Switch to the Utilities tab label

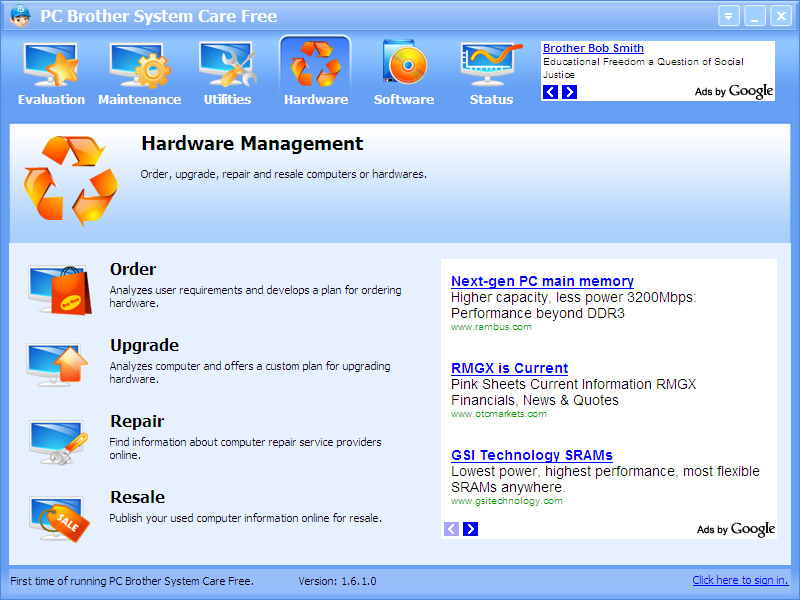[x=228, y=99]
